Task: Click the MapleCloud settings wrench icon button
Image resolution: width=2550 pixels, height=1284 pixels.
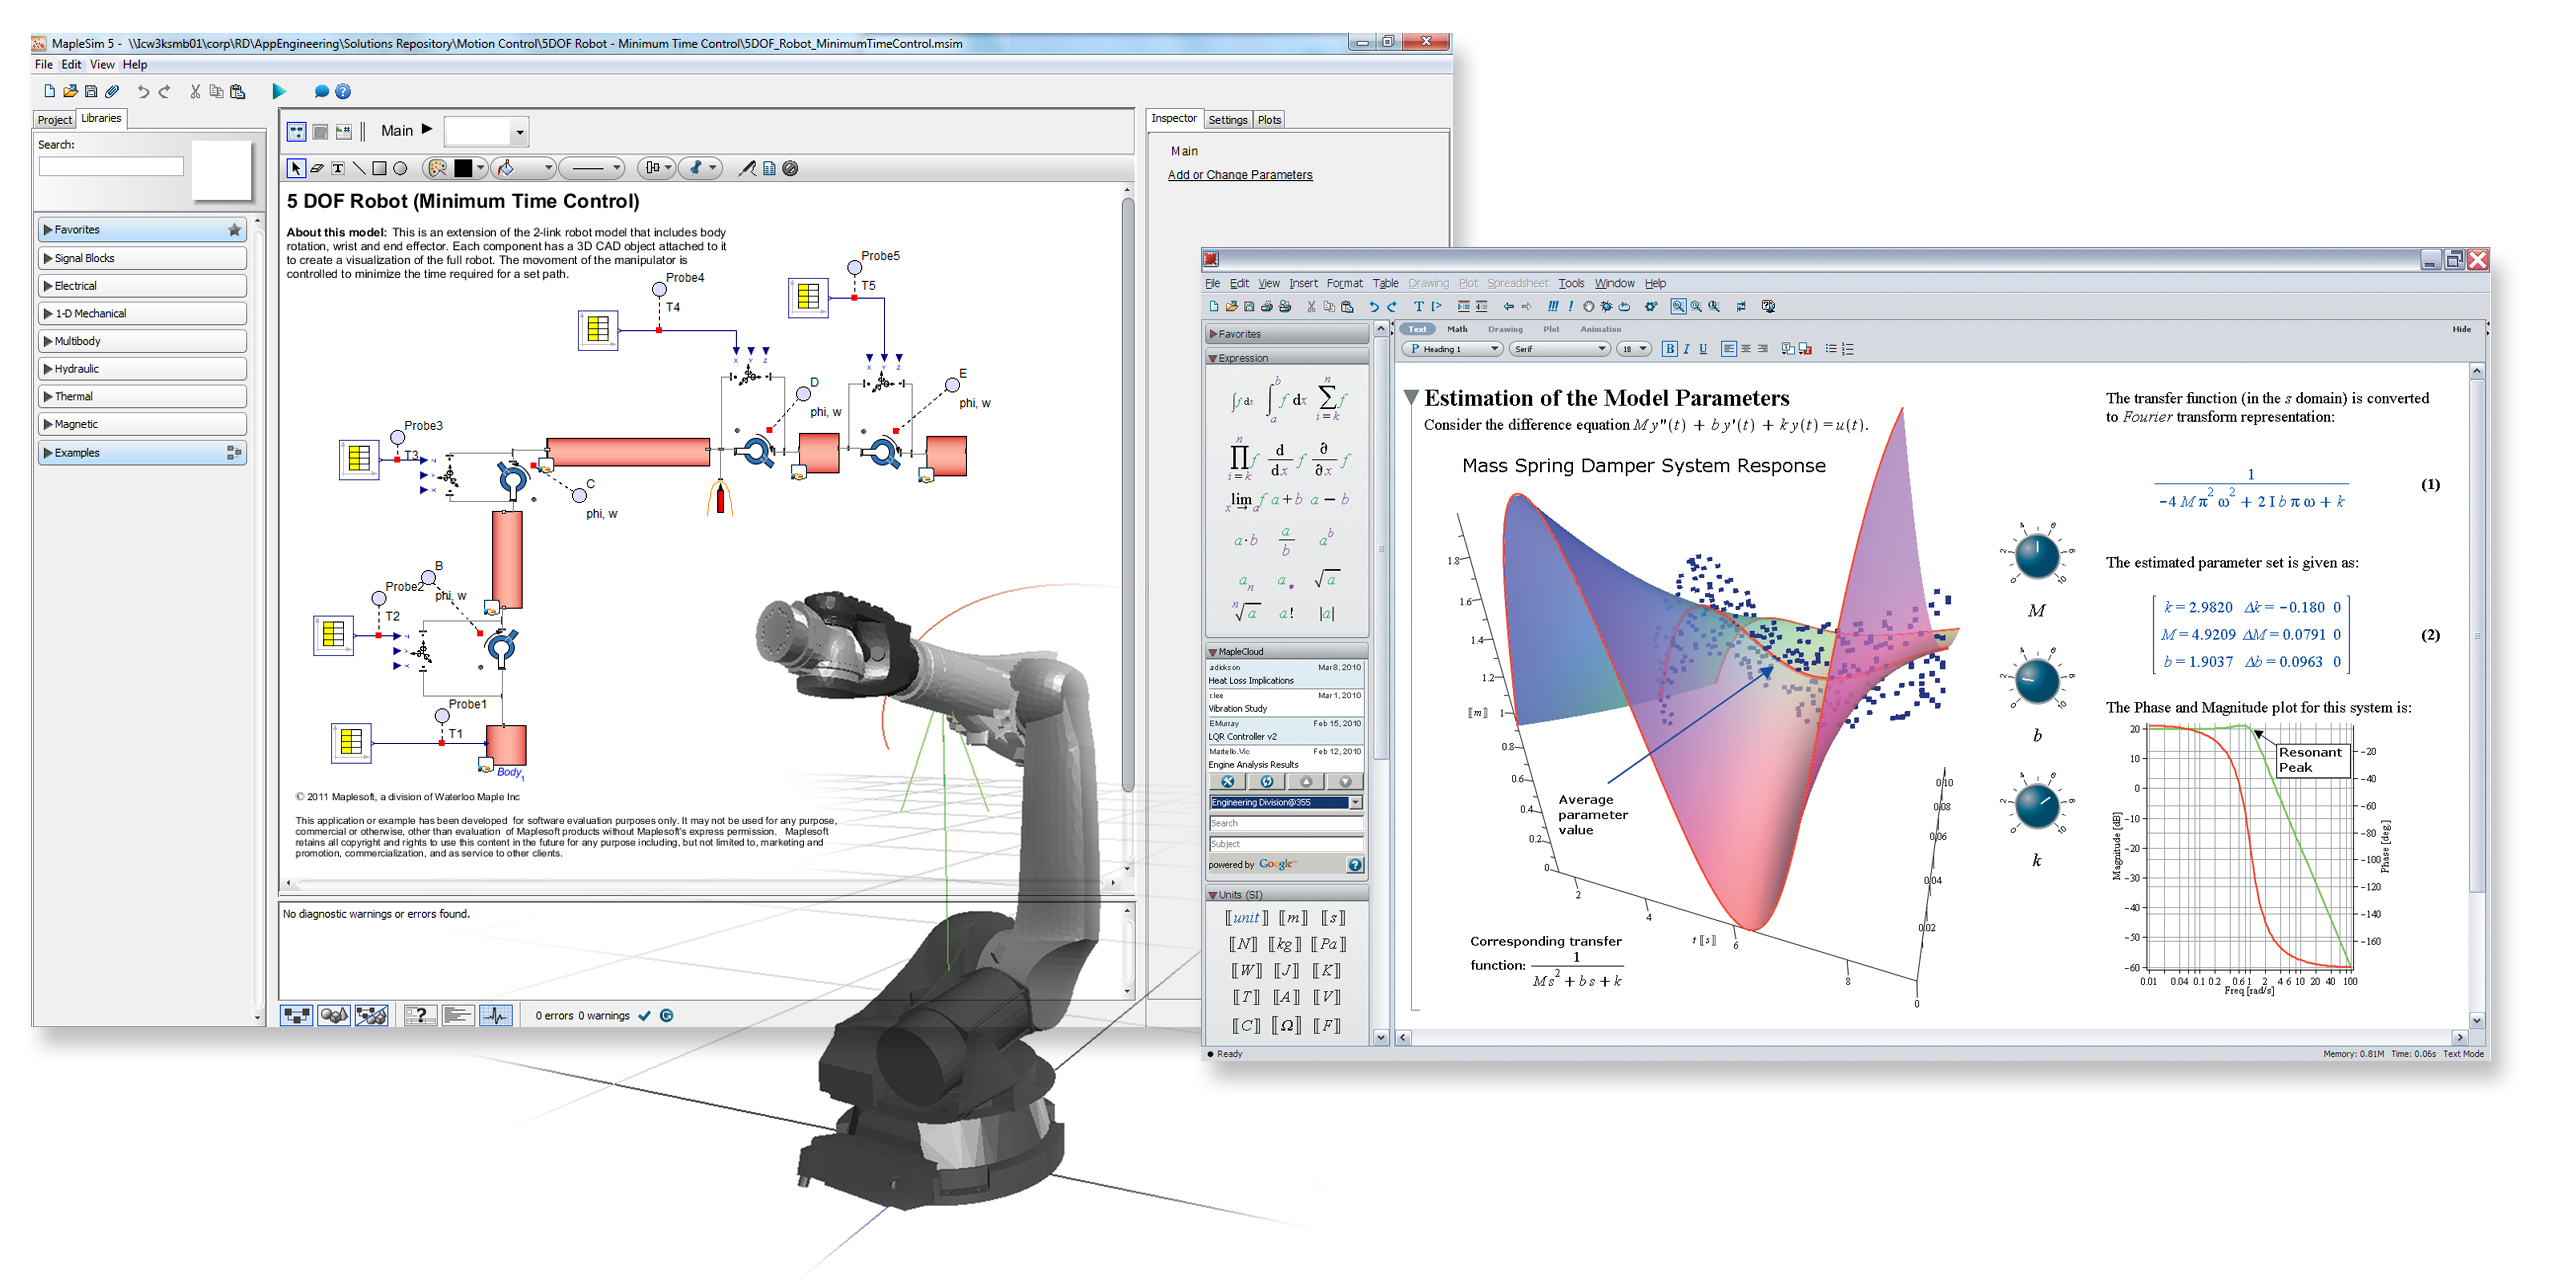Action: click(1228, 782)
